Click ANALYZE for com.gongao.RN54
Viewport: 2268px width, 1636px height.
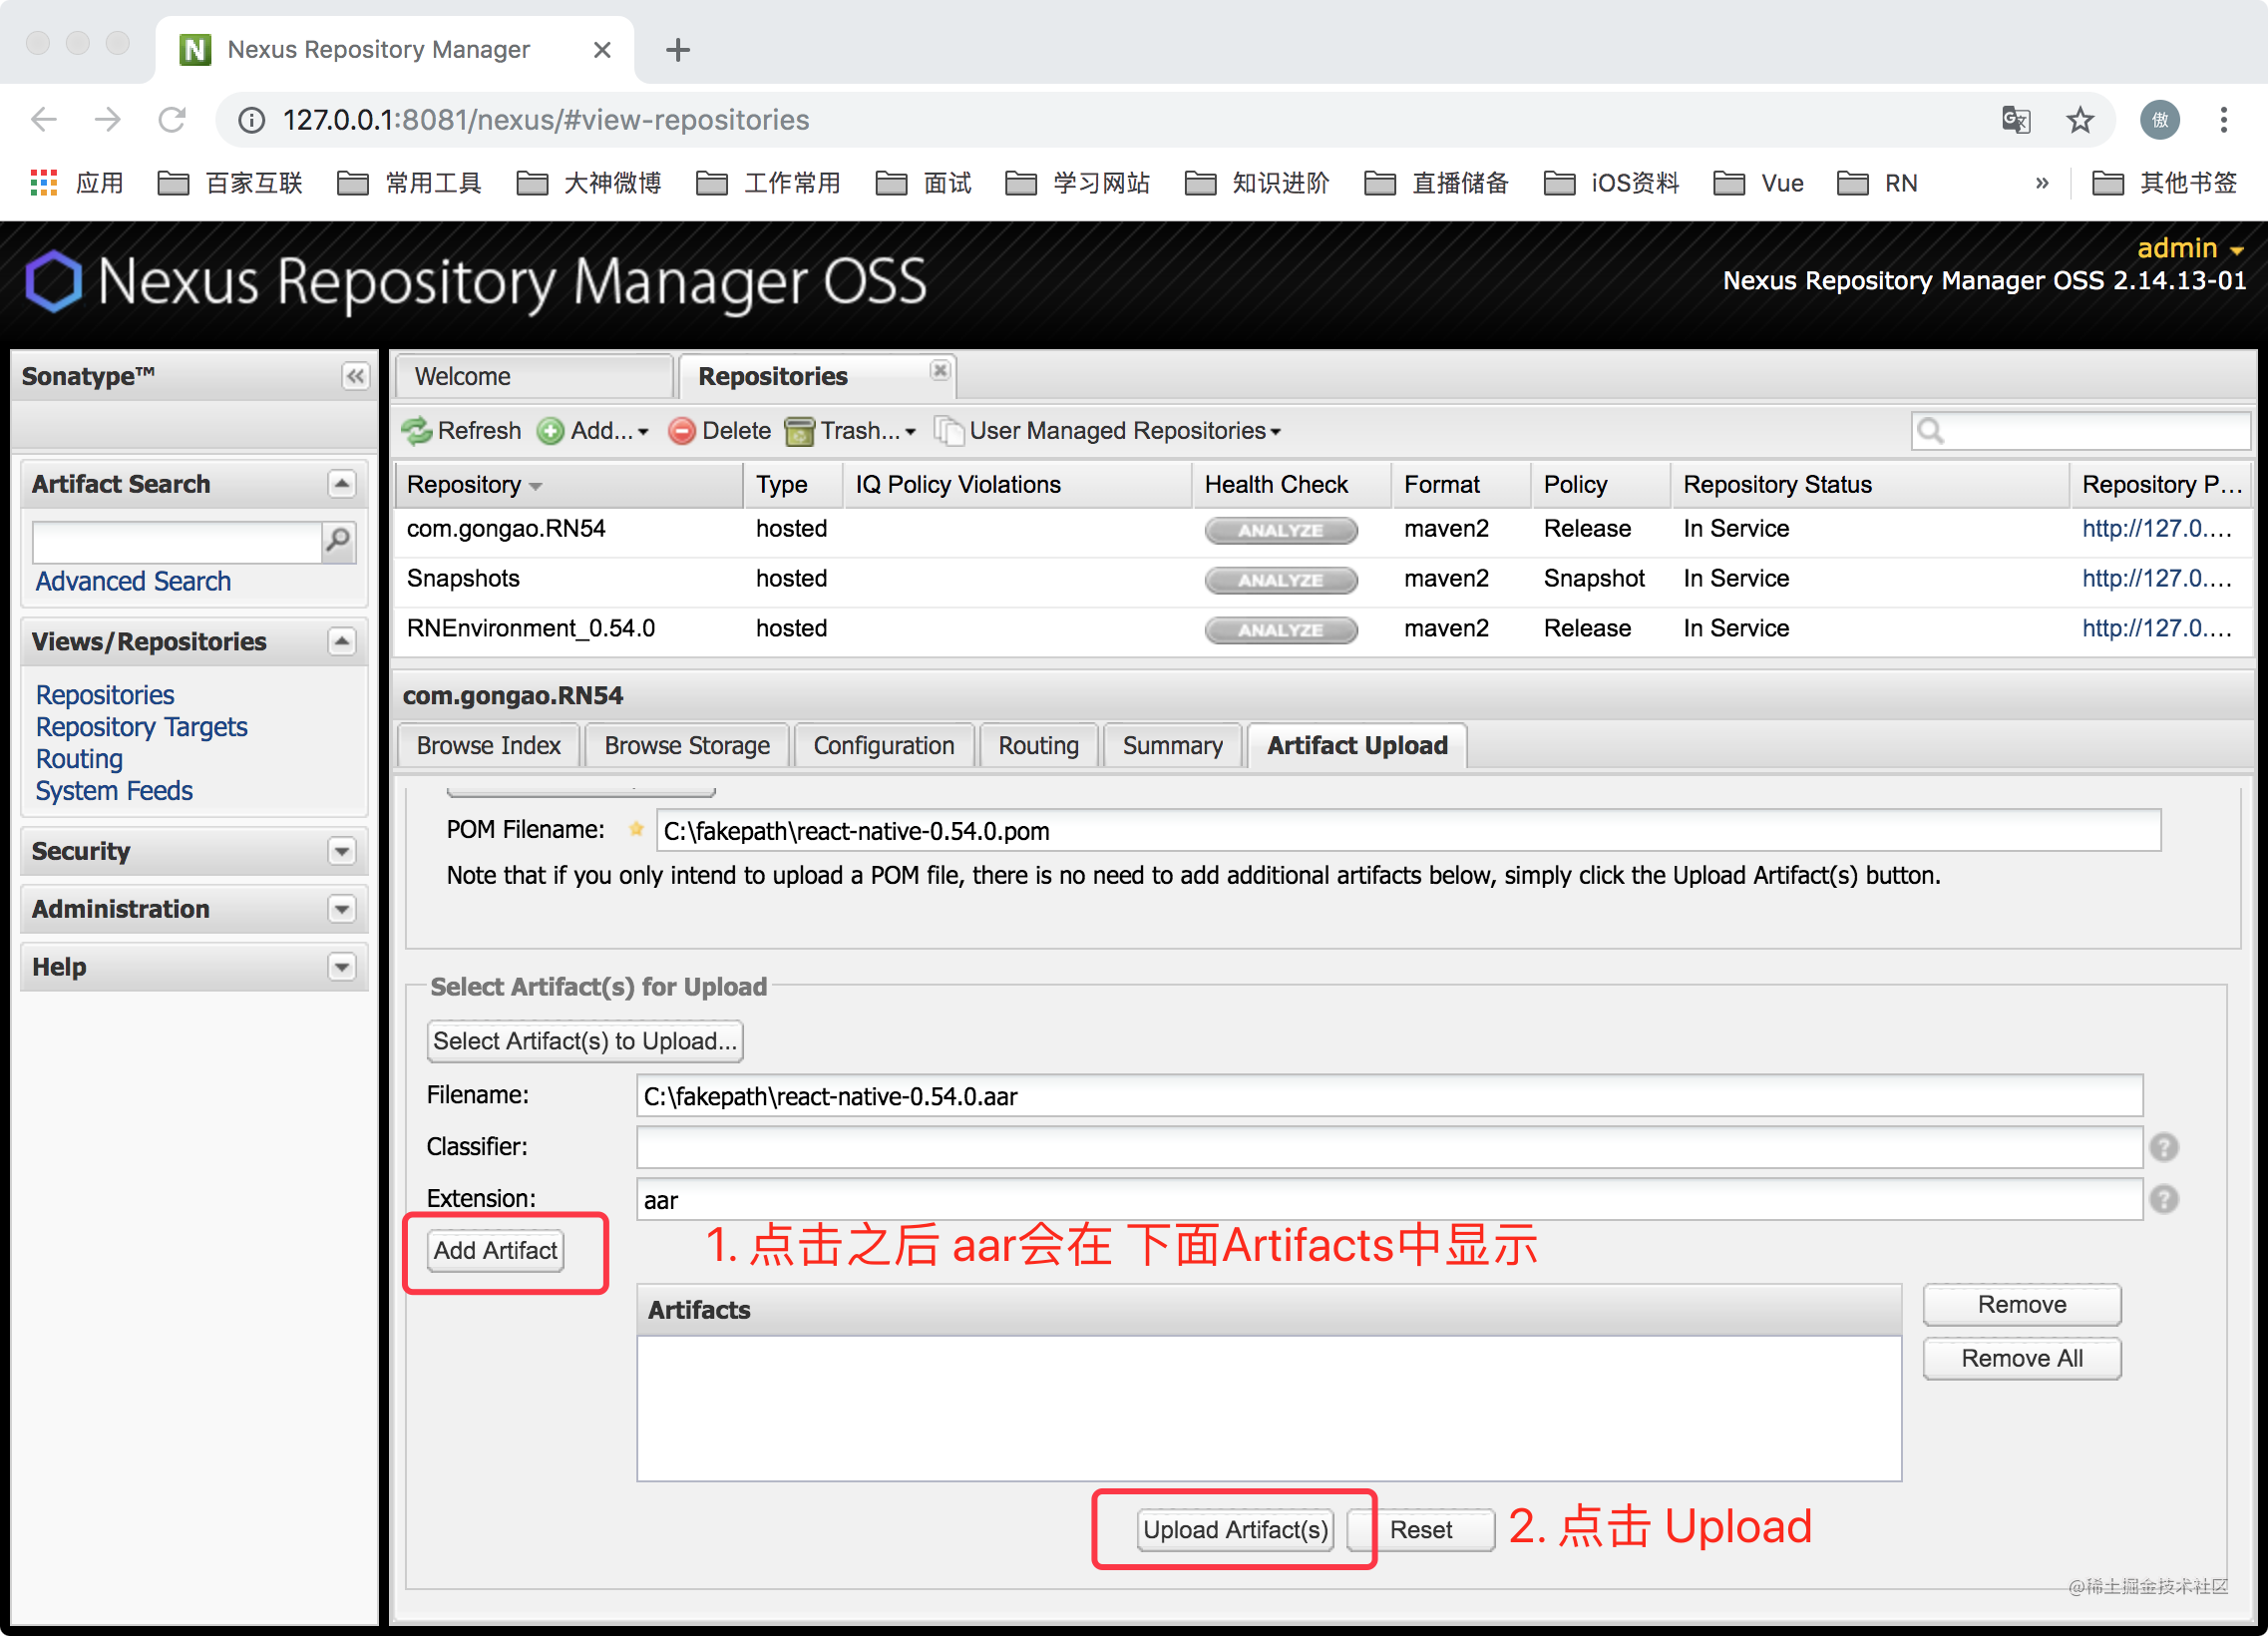coord(1281,531)
